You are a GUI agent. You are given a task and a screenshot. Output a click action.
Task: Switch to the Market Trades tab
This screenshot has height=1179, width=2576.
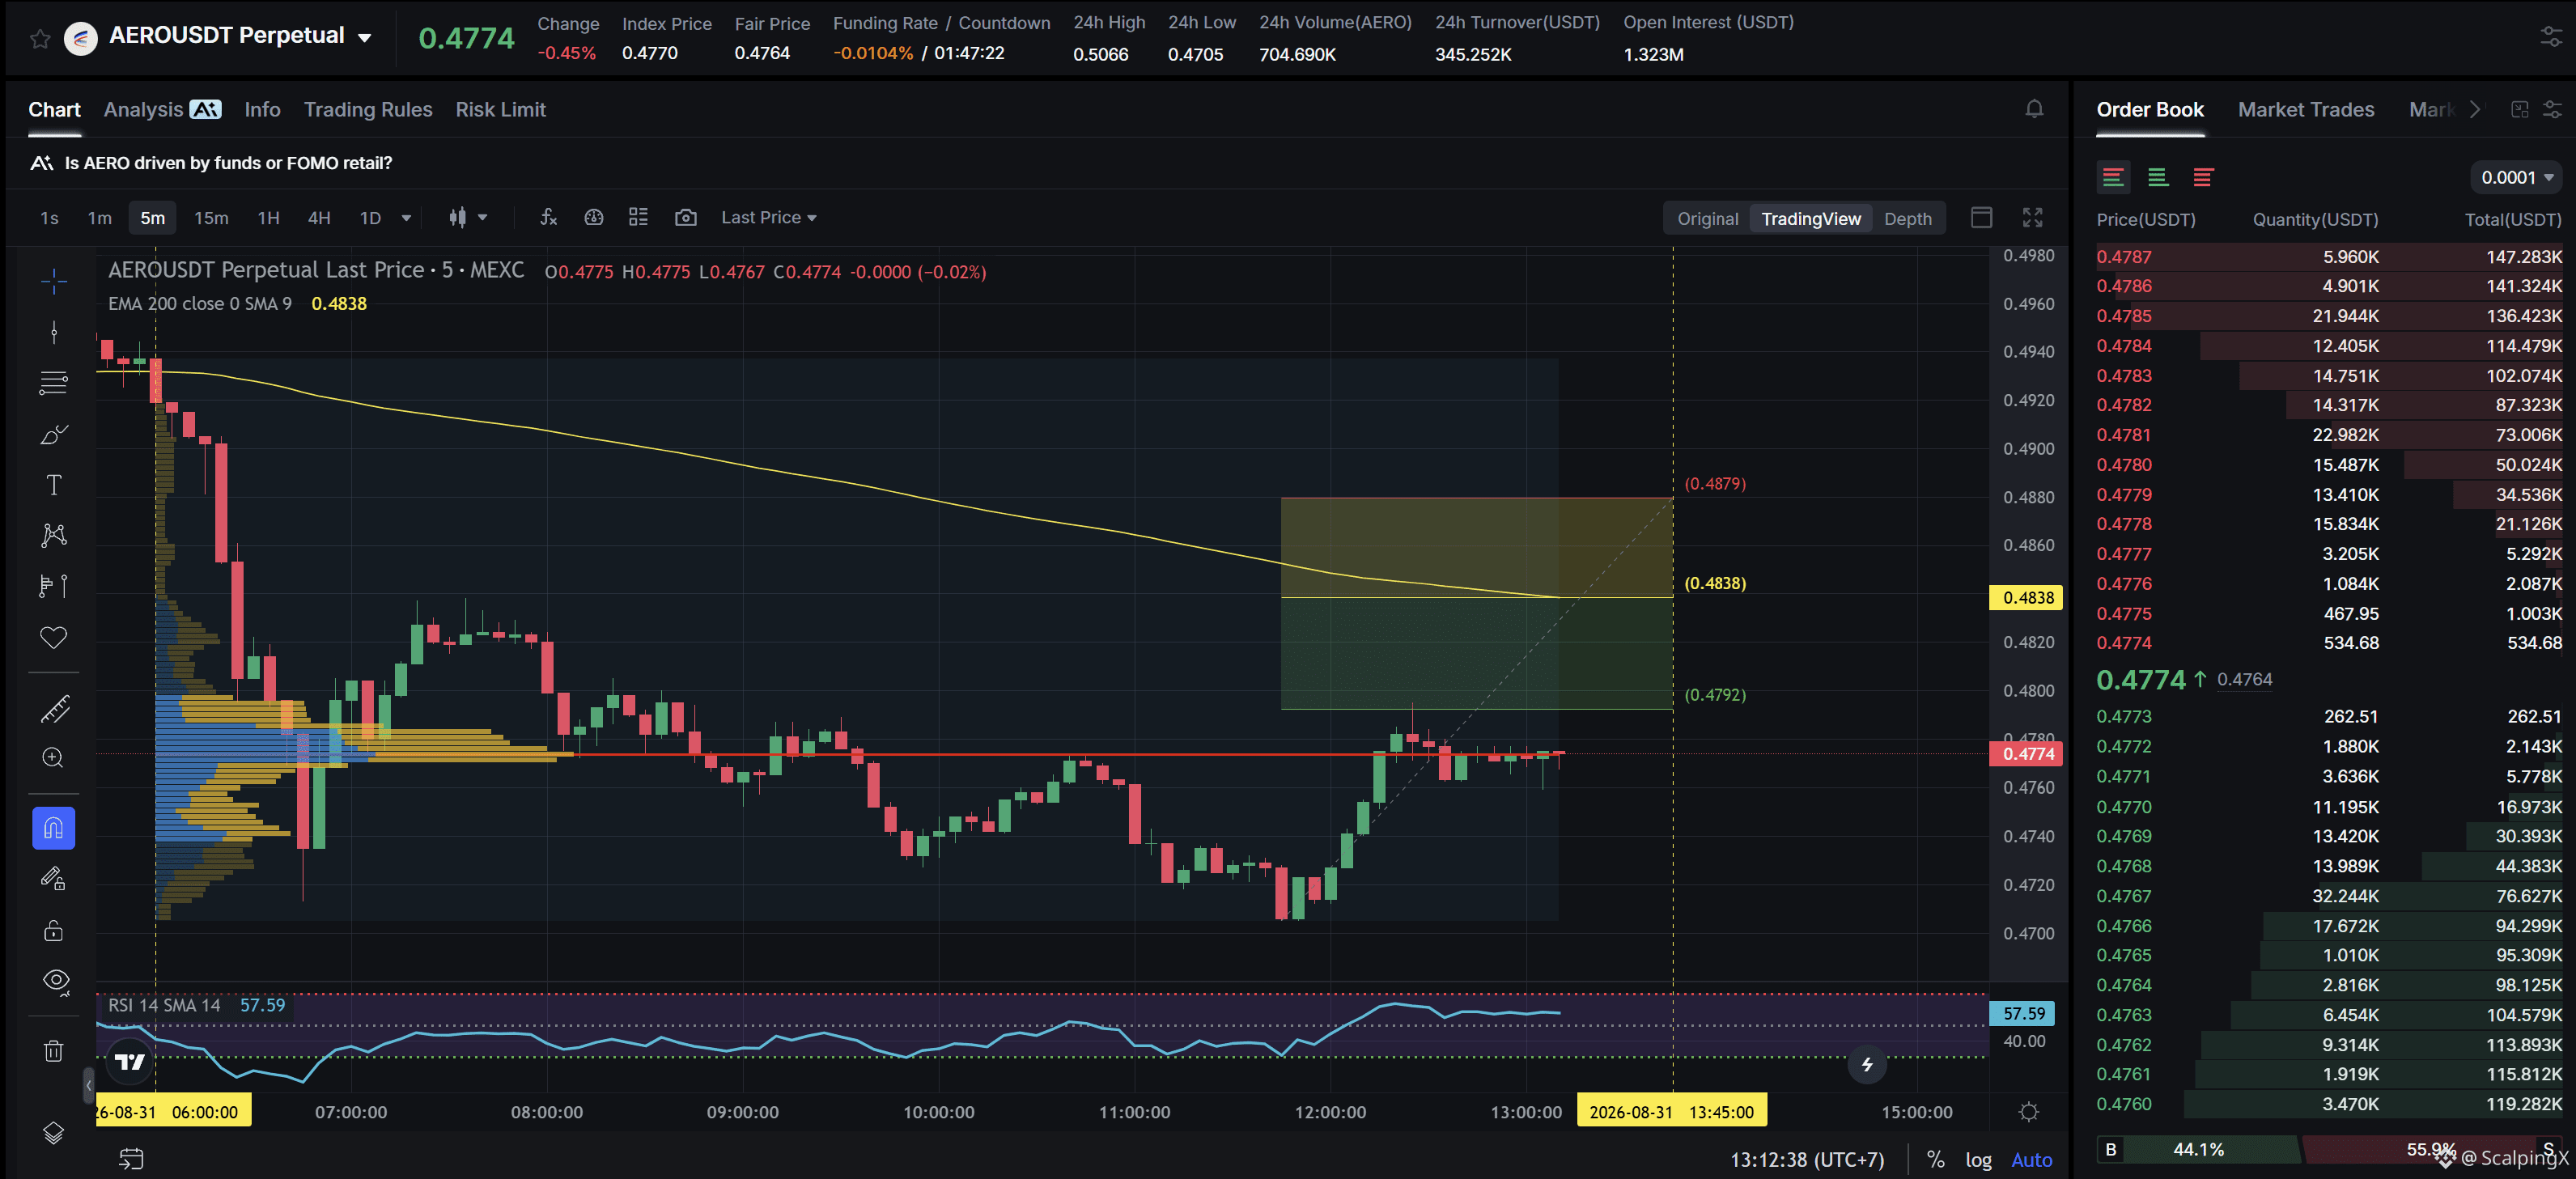click(2305, 109)
